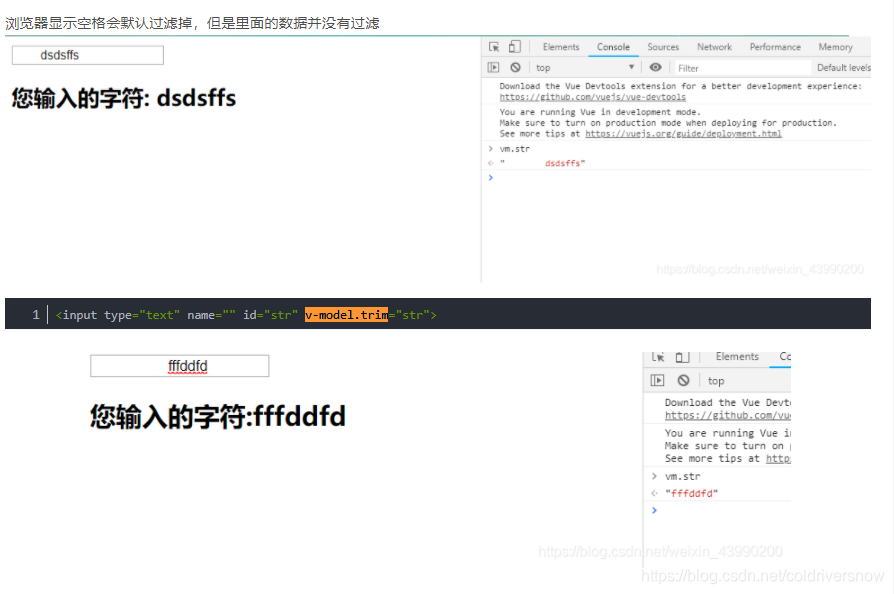This screenshot has width=894, height=594.
Task: Select the Sources tab
Action: (x=663, y=46)
